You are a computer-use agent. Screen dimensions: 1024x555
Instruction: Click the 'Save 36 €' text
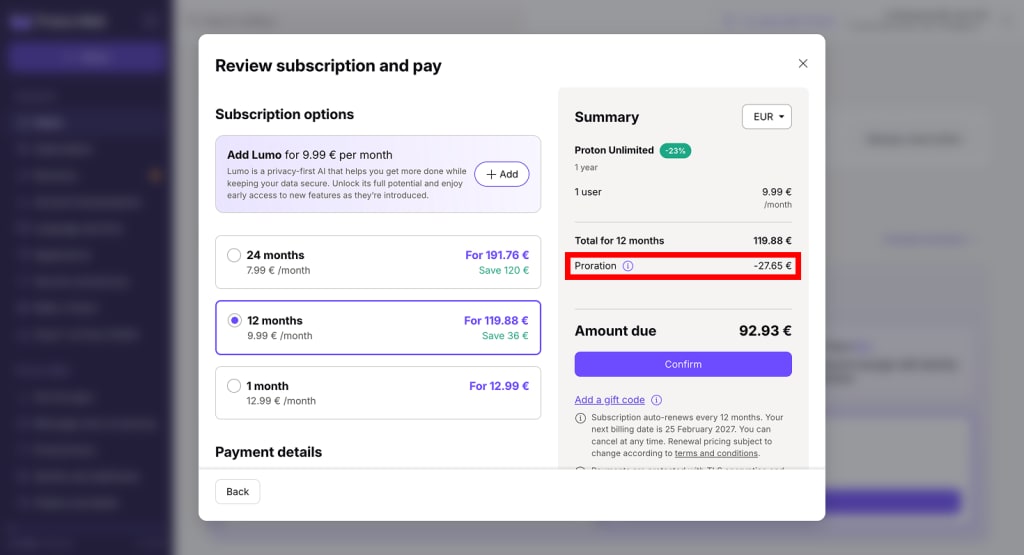[505, 336]
